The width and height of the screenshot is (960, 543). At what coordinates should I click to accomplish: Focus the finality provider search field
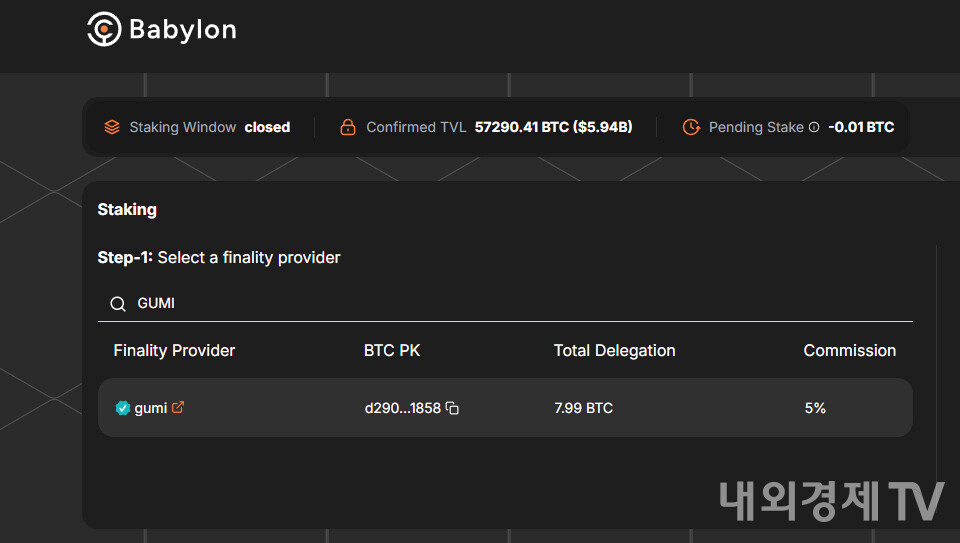coord(500,303)
